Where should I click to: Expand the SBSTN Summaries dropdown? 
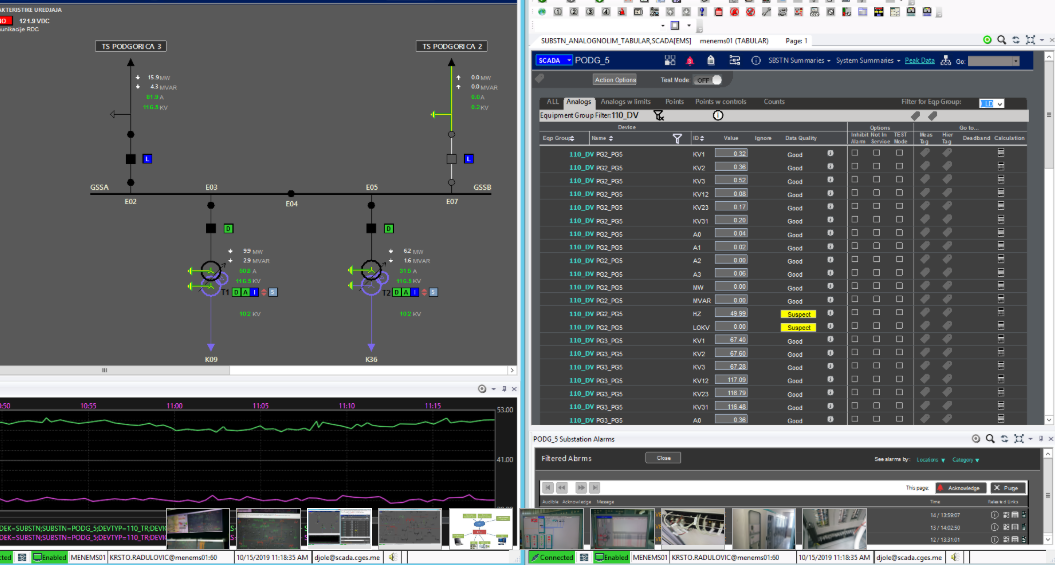[798, 61]
